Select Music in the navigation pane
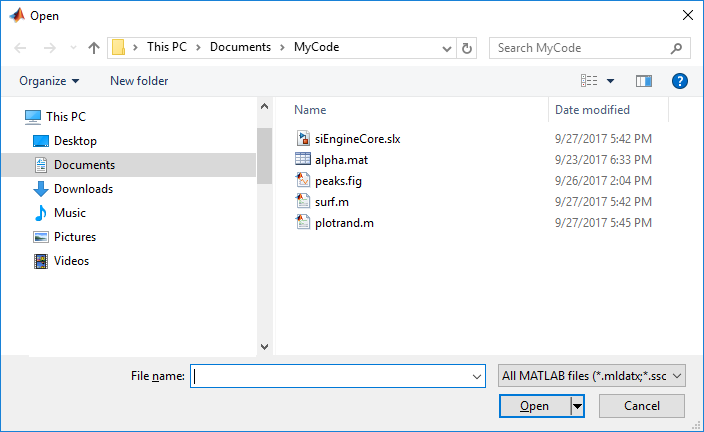The height and width of the screenshot is (432, 704). click(70, 212)
